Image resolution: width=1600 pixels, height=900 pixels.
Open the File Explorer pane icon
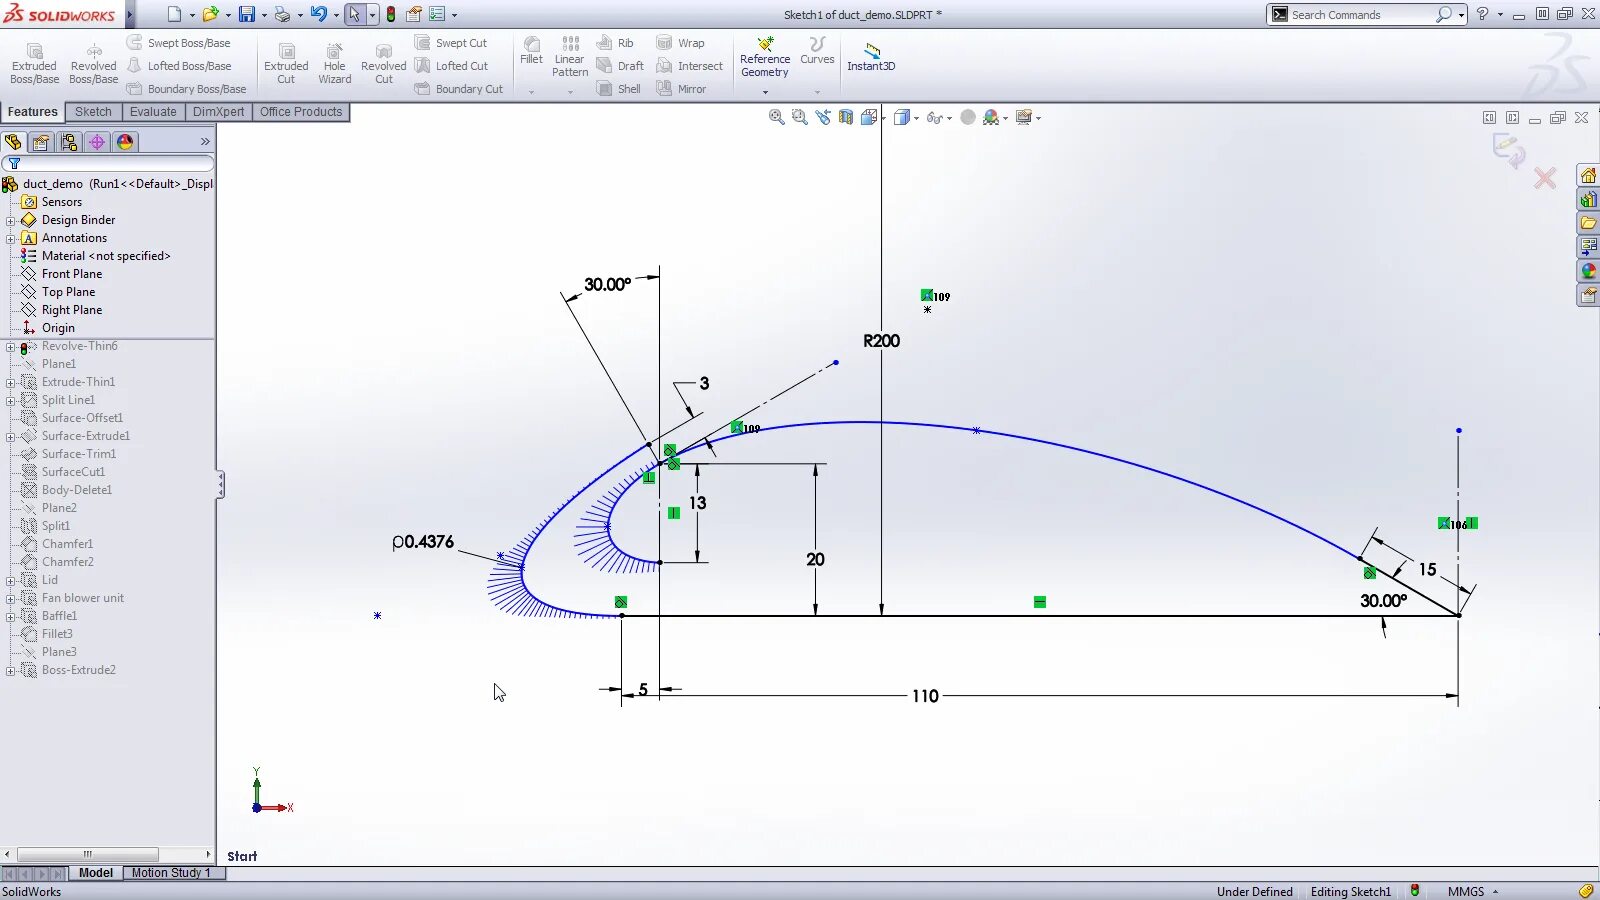(1588, 223)
